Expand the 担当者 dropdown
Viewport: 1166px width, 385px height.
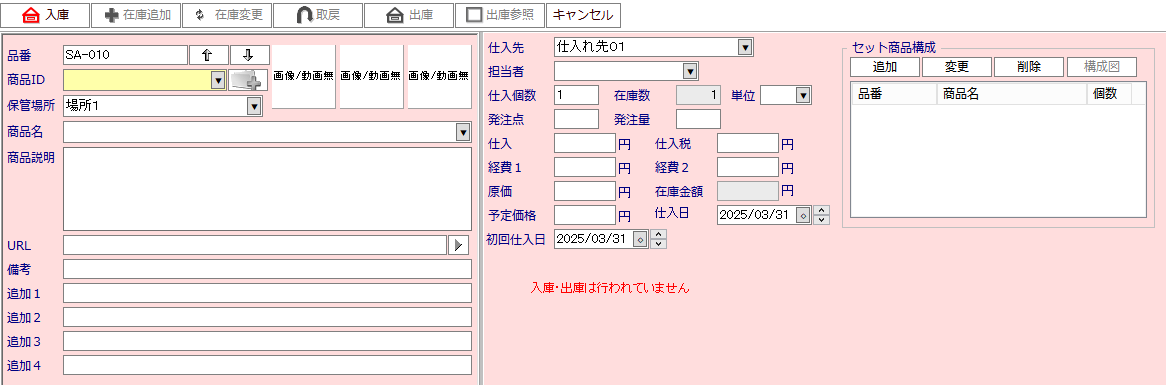point(690,71)
